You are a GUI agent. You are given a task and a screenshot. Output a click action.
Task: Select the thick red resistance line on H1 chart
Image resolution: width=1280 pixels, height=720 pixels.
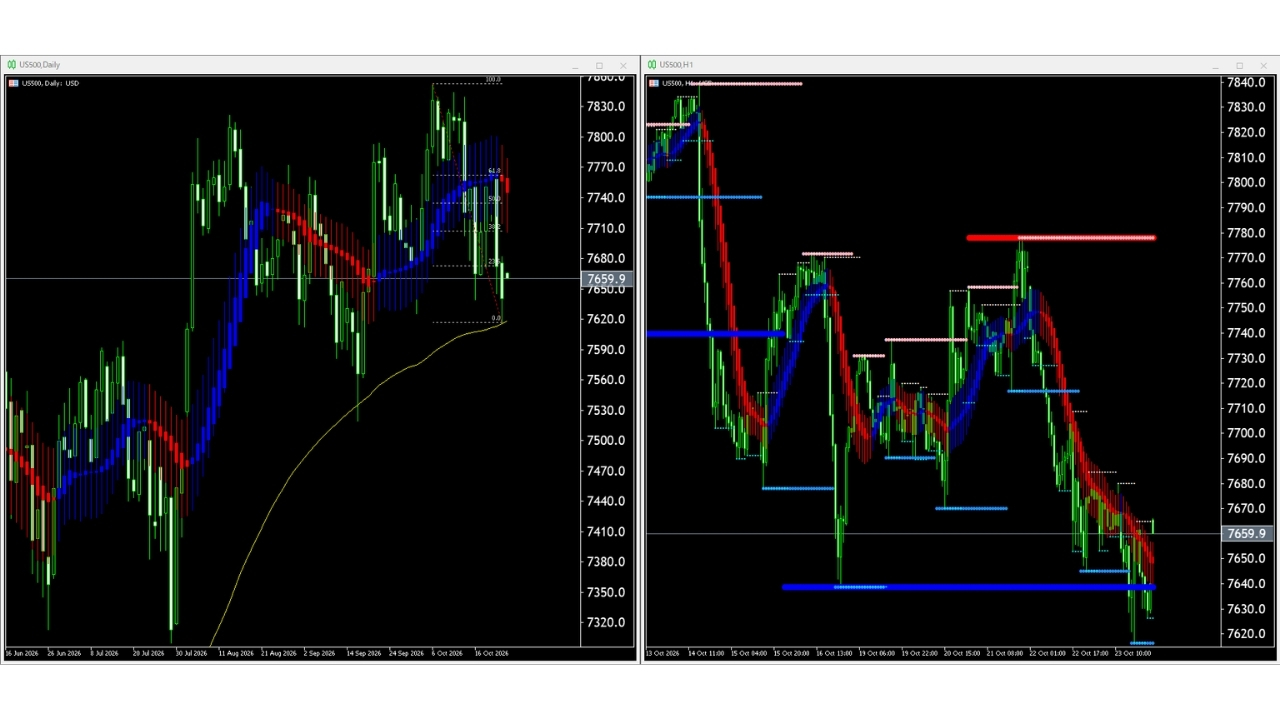pos(1060,238)
